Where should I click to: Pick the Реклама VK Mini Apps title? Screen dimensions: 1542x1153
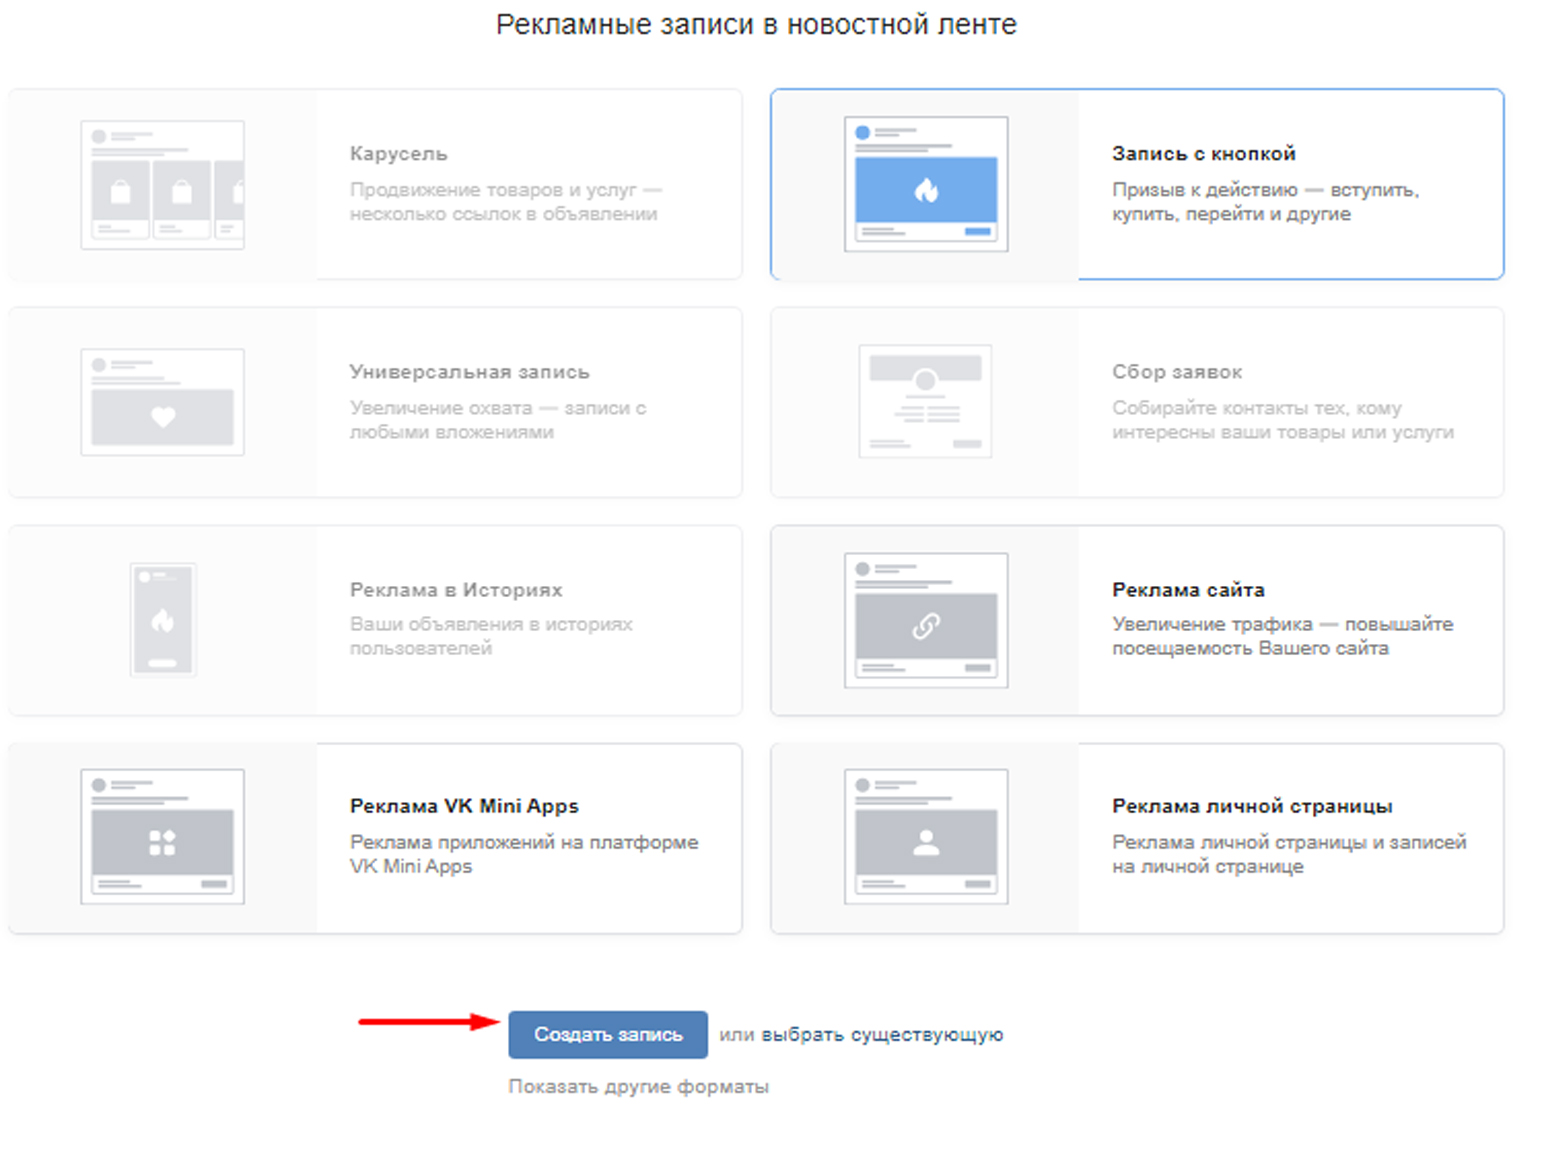[x=464, y=806]
